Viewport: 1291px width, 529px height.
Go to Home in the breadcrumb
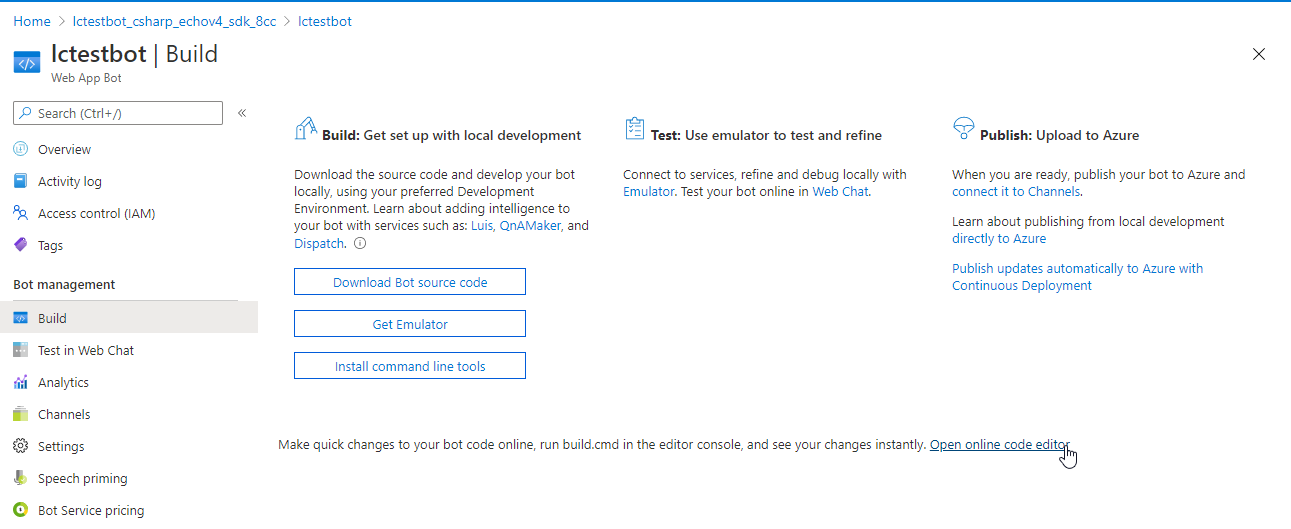point(32,21)
